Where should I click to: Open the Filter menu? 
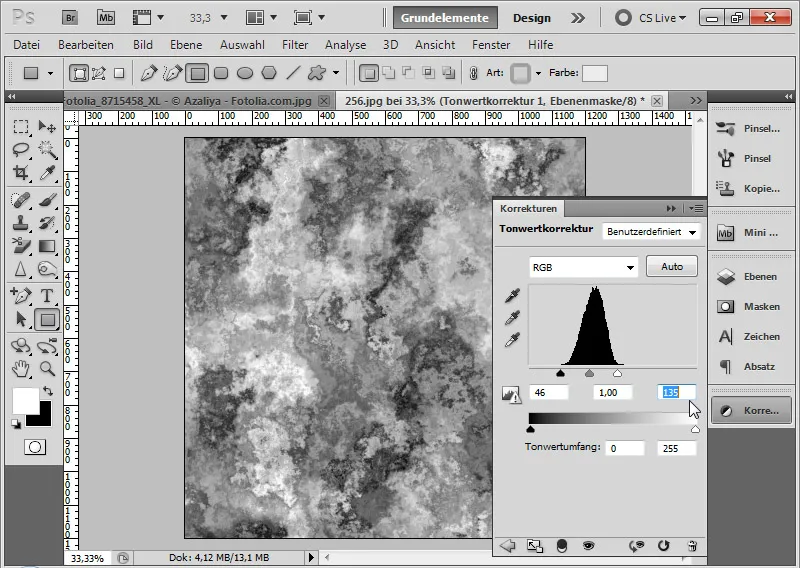coord(295,45)
